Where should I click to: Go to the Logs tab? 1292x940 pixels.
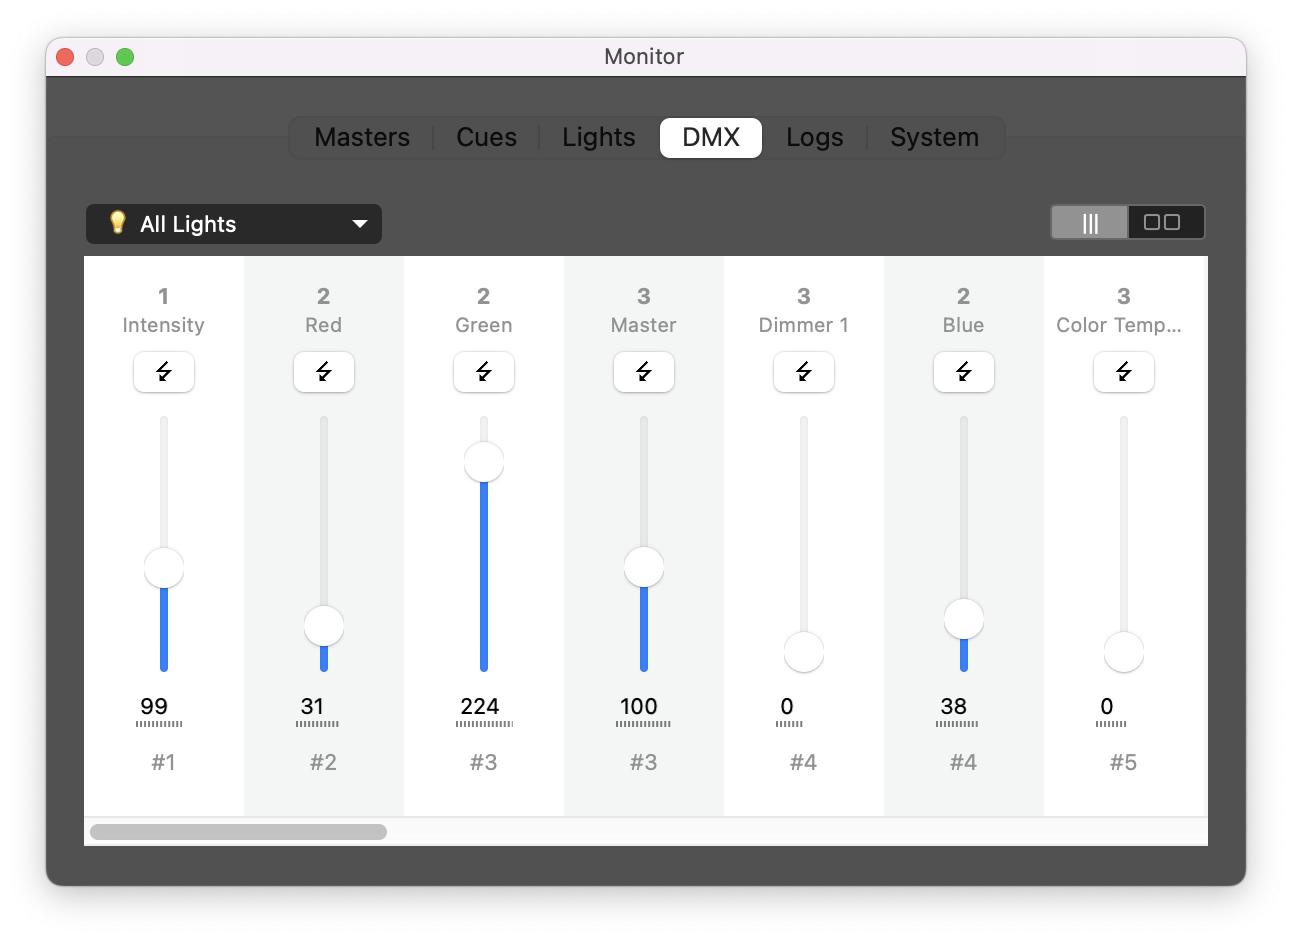pyautogui.click(x=814, y=138)
